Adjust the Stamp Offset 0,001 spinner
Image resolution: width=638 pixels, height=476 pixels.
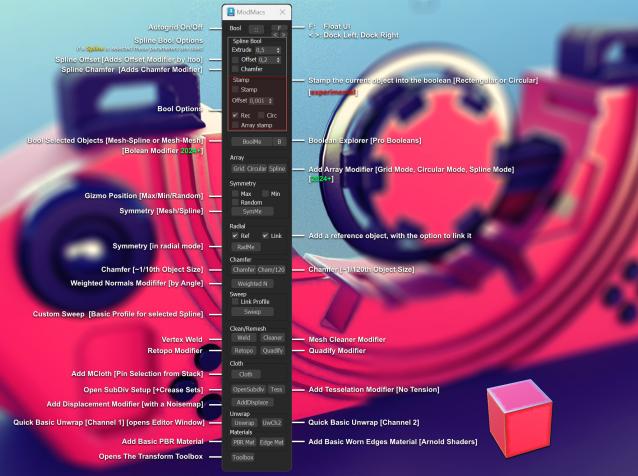click(x=270, y=100)
